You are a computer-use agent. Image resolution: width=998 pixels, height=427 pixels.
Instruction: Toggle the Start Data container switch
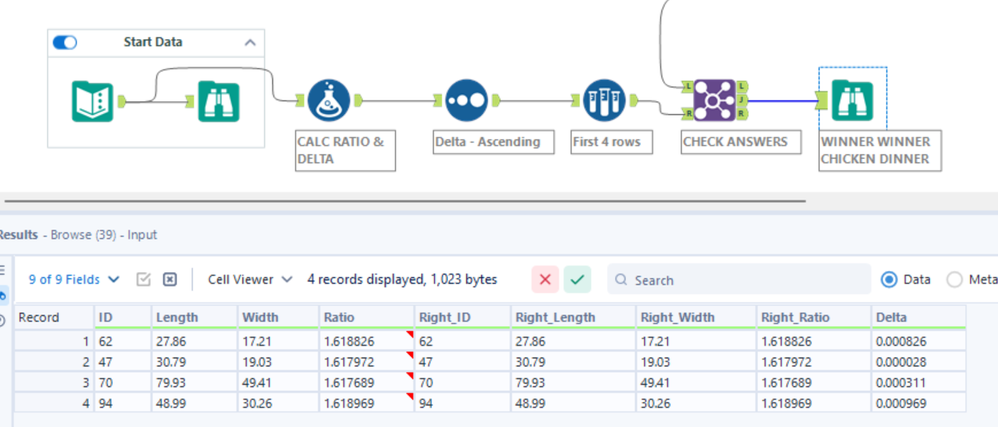(65, 43)
